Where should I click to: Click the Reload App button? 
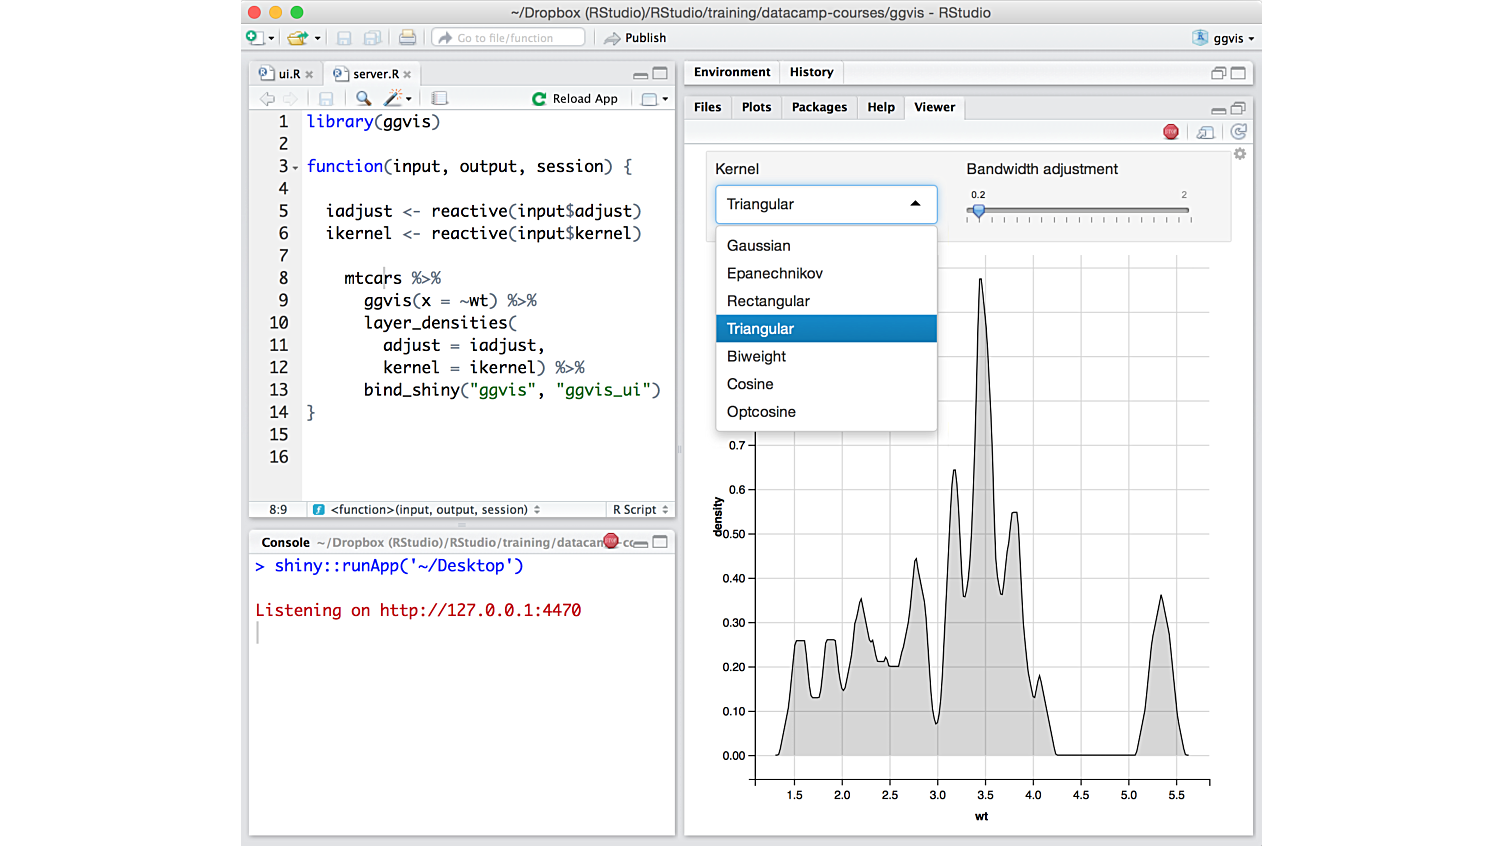point(575,98)
